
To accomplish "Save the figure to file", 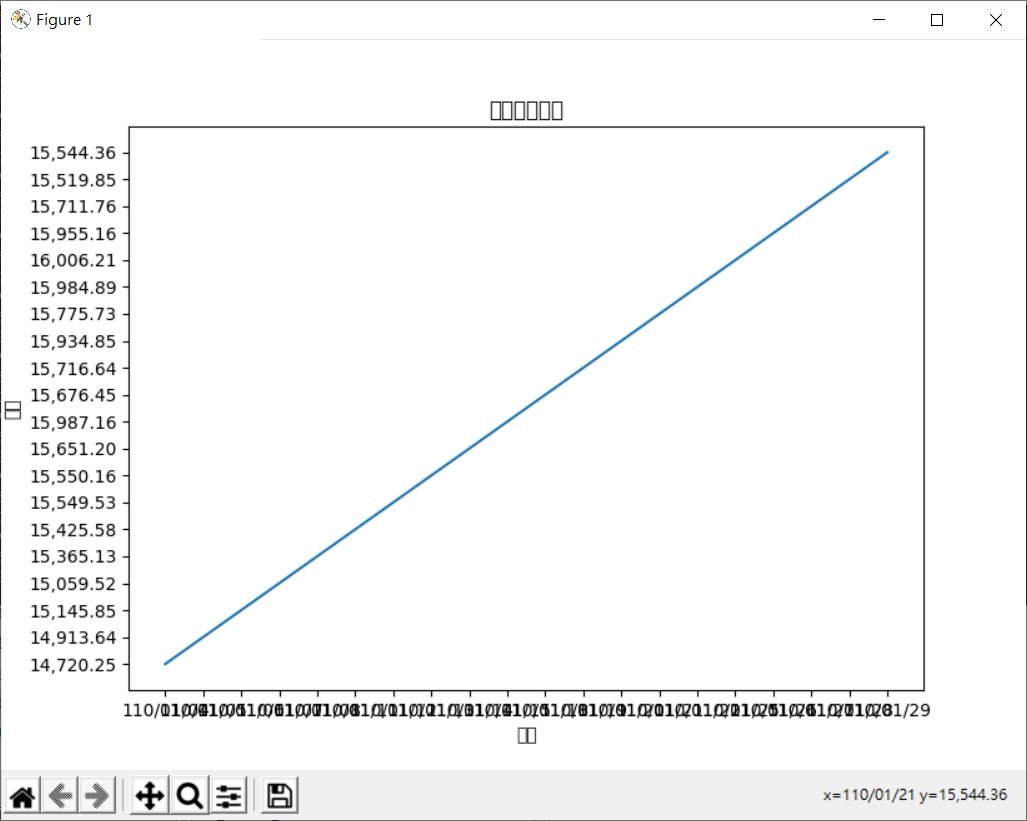I will pyautogui.click(x=280, y=796).
